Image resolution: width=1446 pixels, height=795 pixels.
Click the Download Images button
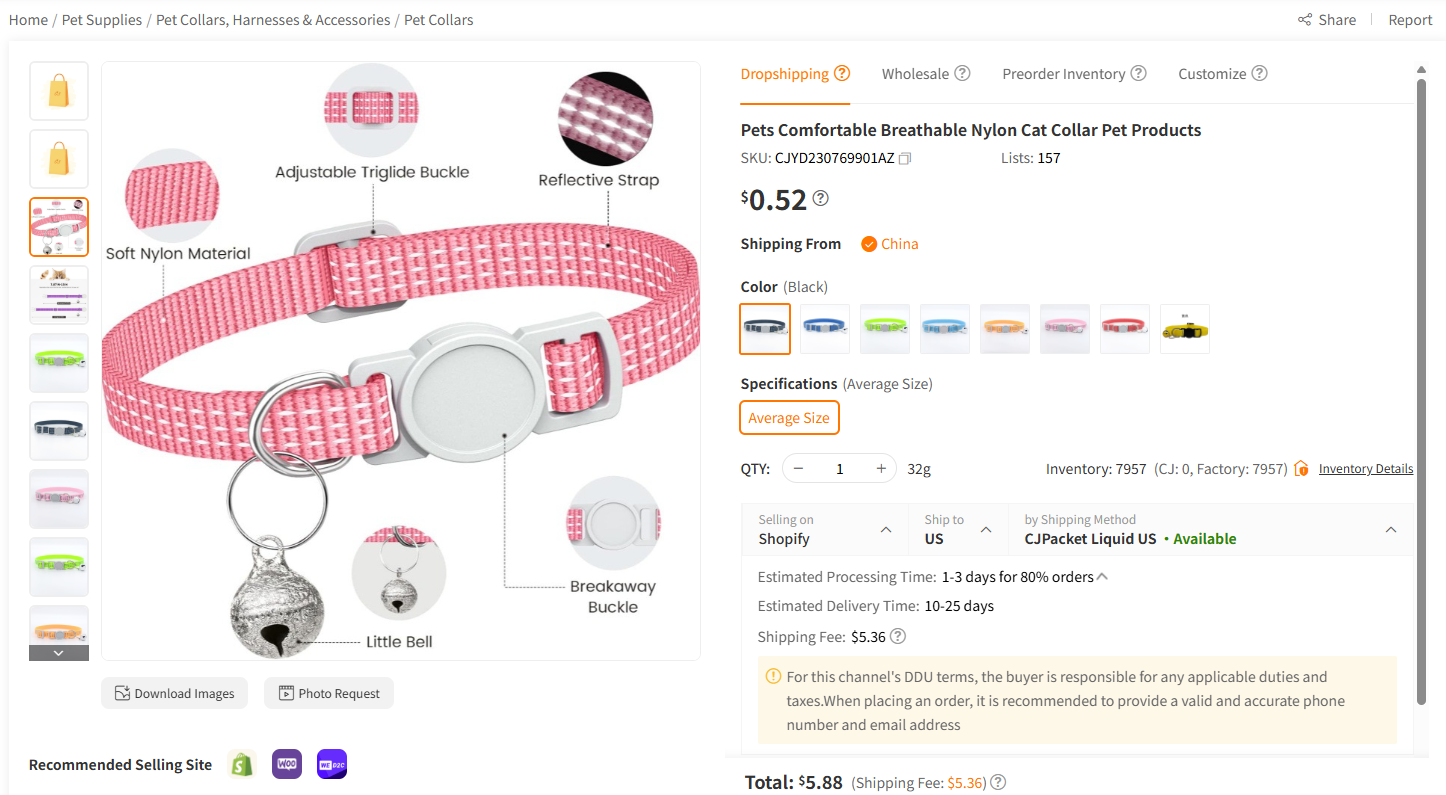[174, 692]
